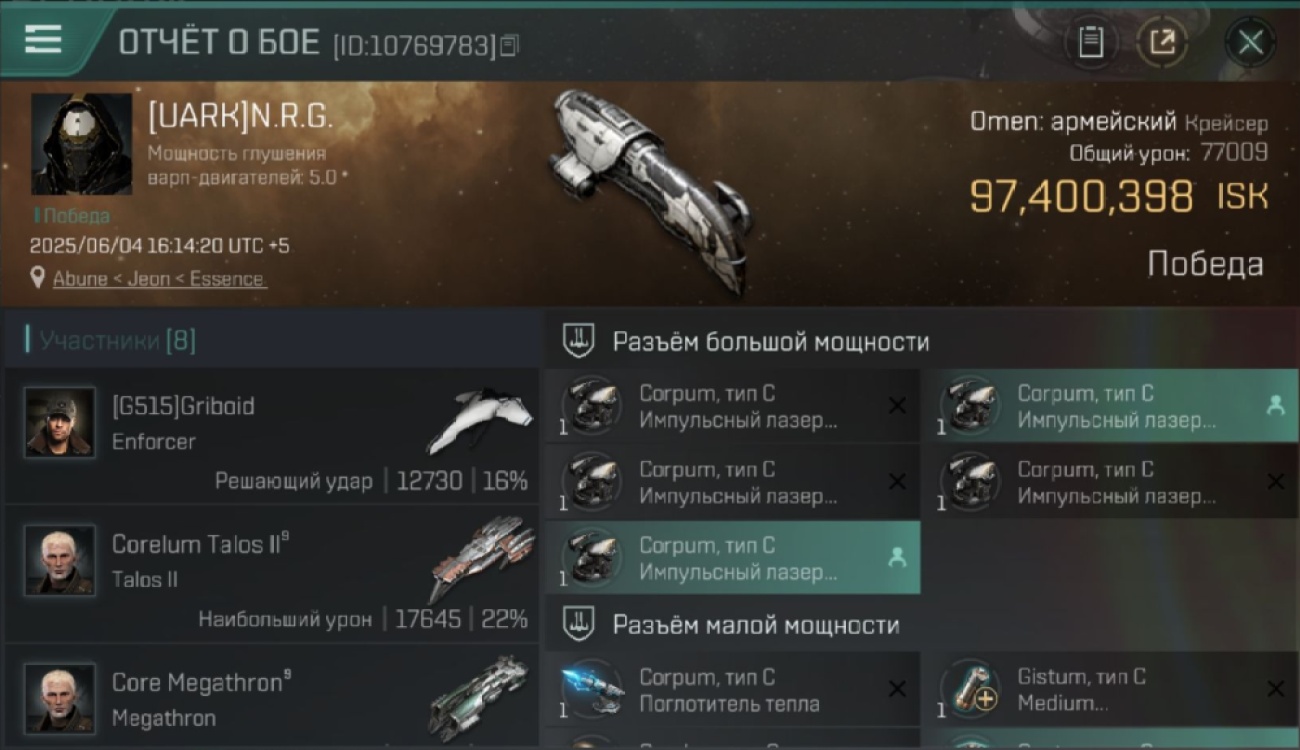Click the Enforcer ship icon

pyautogui.click(x=481, y=421)
